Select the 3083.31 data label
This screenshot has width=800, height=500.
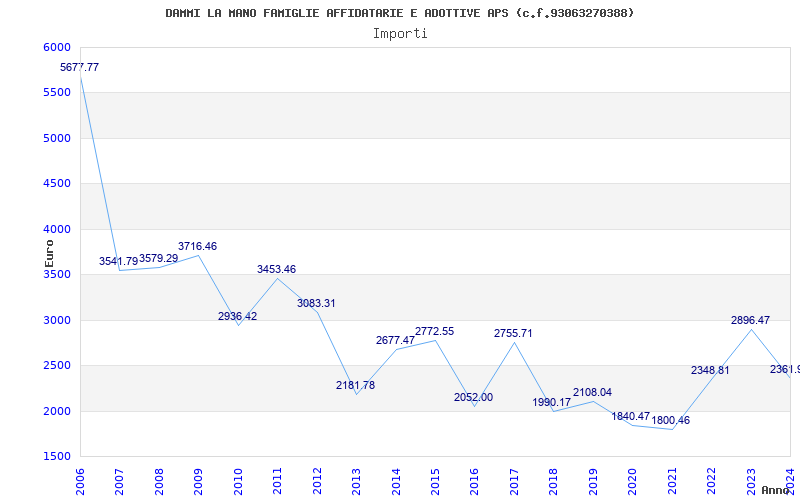(316, 303)
